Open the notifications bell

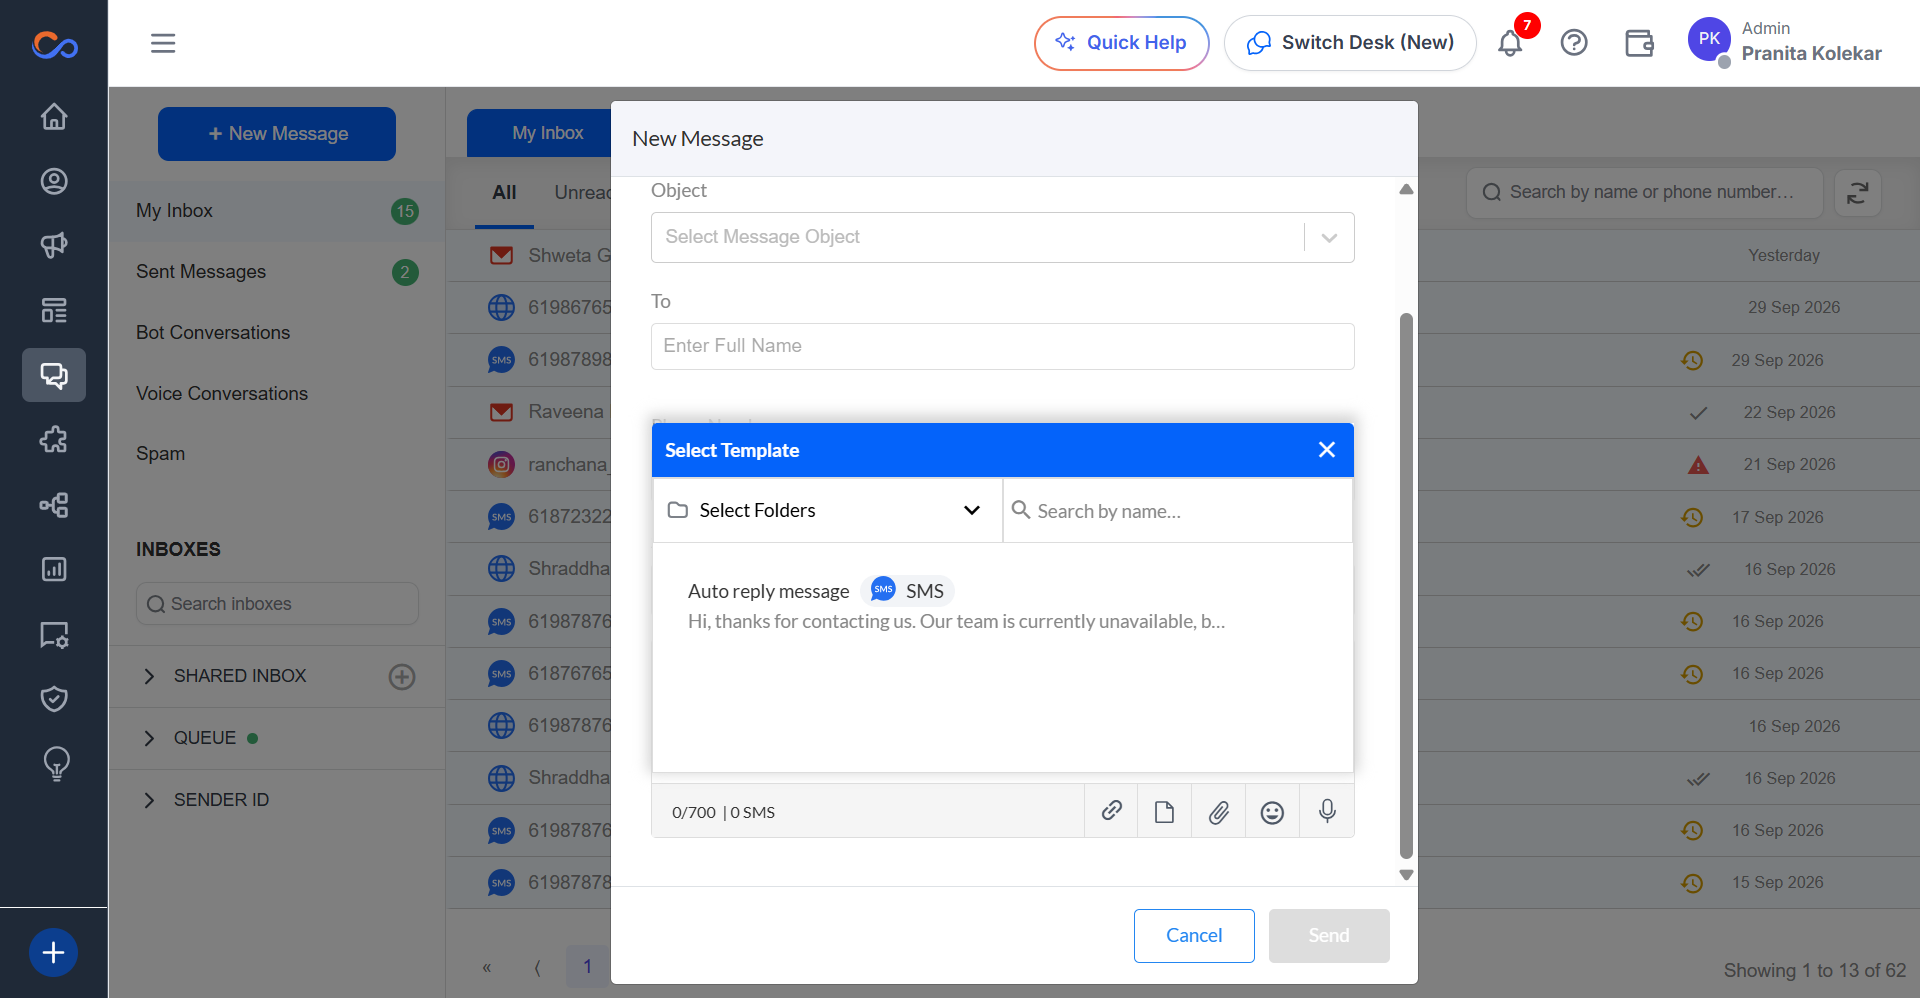point(1510,43)
